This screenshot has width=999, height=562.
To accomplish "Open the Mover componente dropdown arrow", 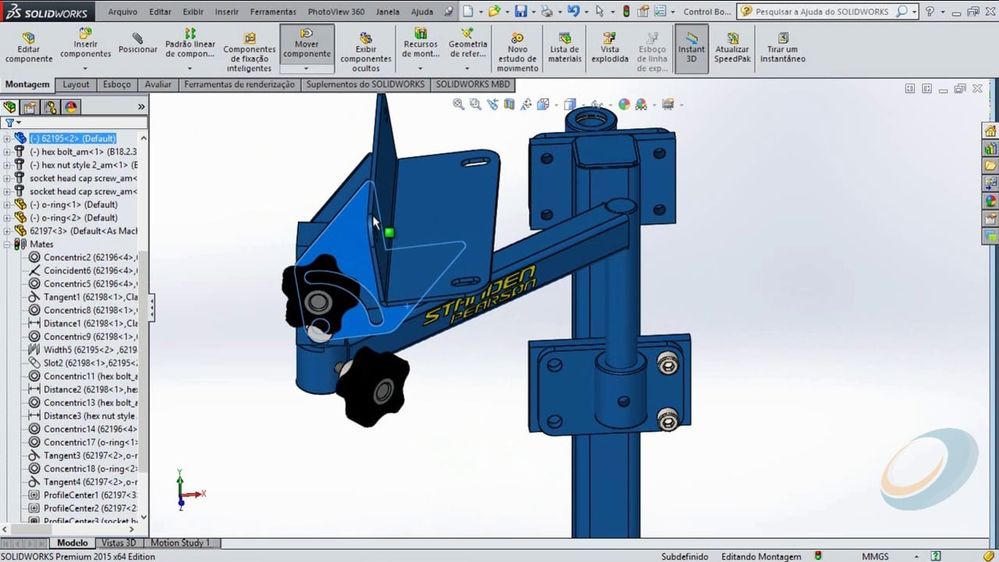I will click(x=306, y=68).
